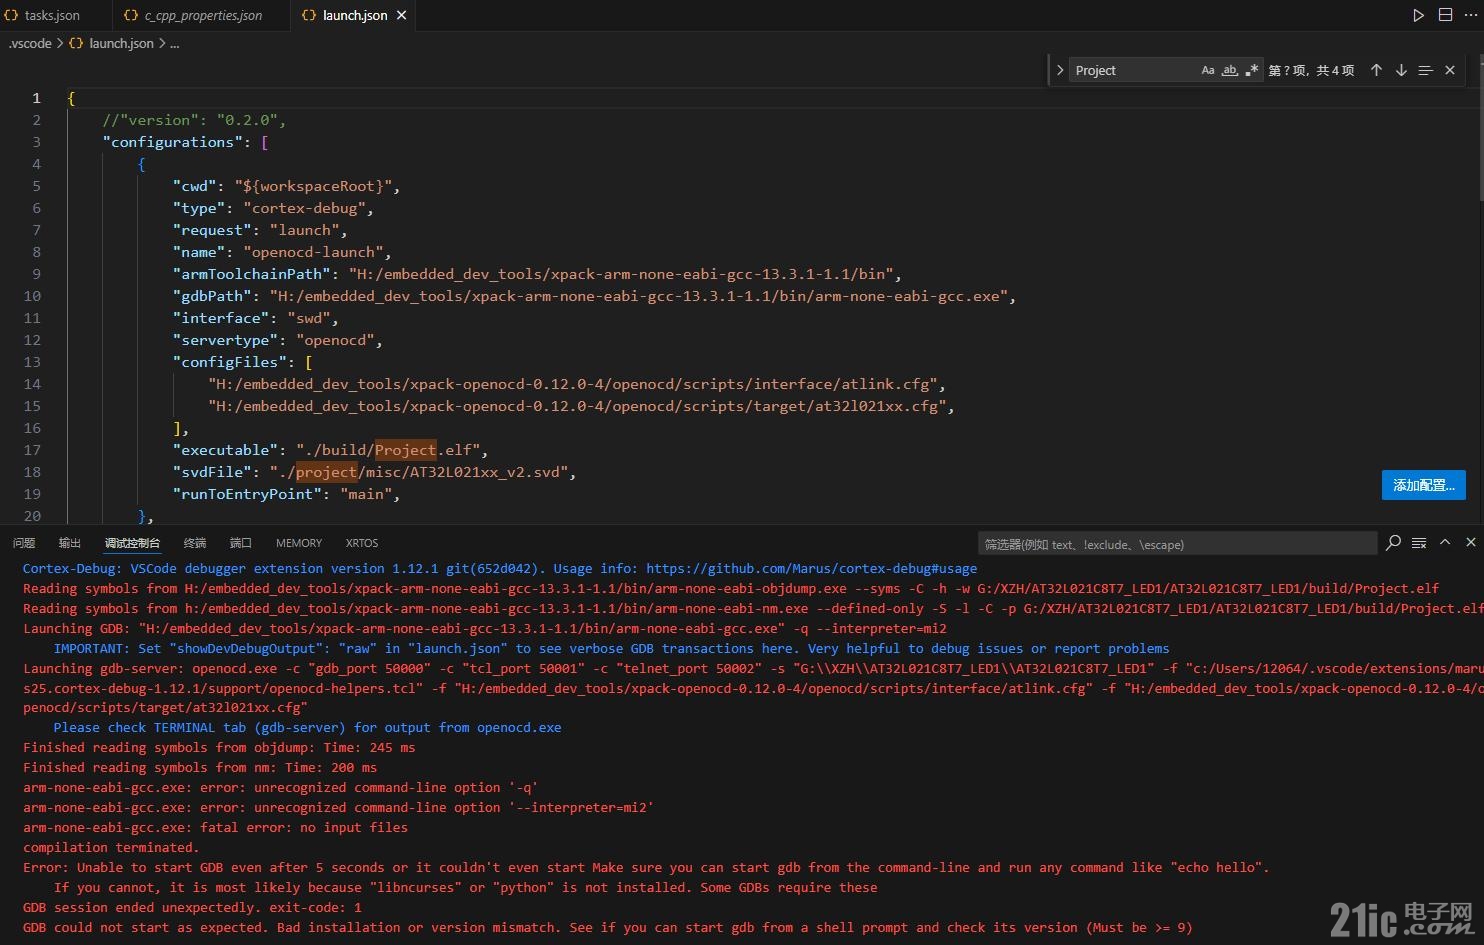Toggle regular expression search in find widget
This screenshot has width=1484, height=945.
[x=1252, y=70]
